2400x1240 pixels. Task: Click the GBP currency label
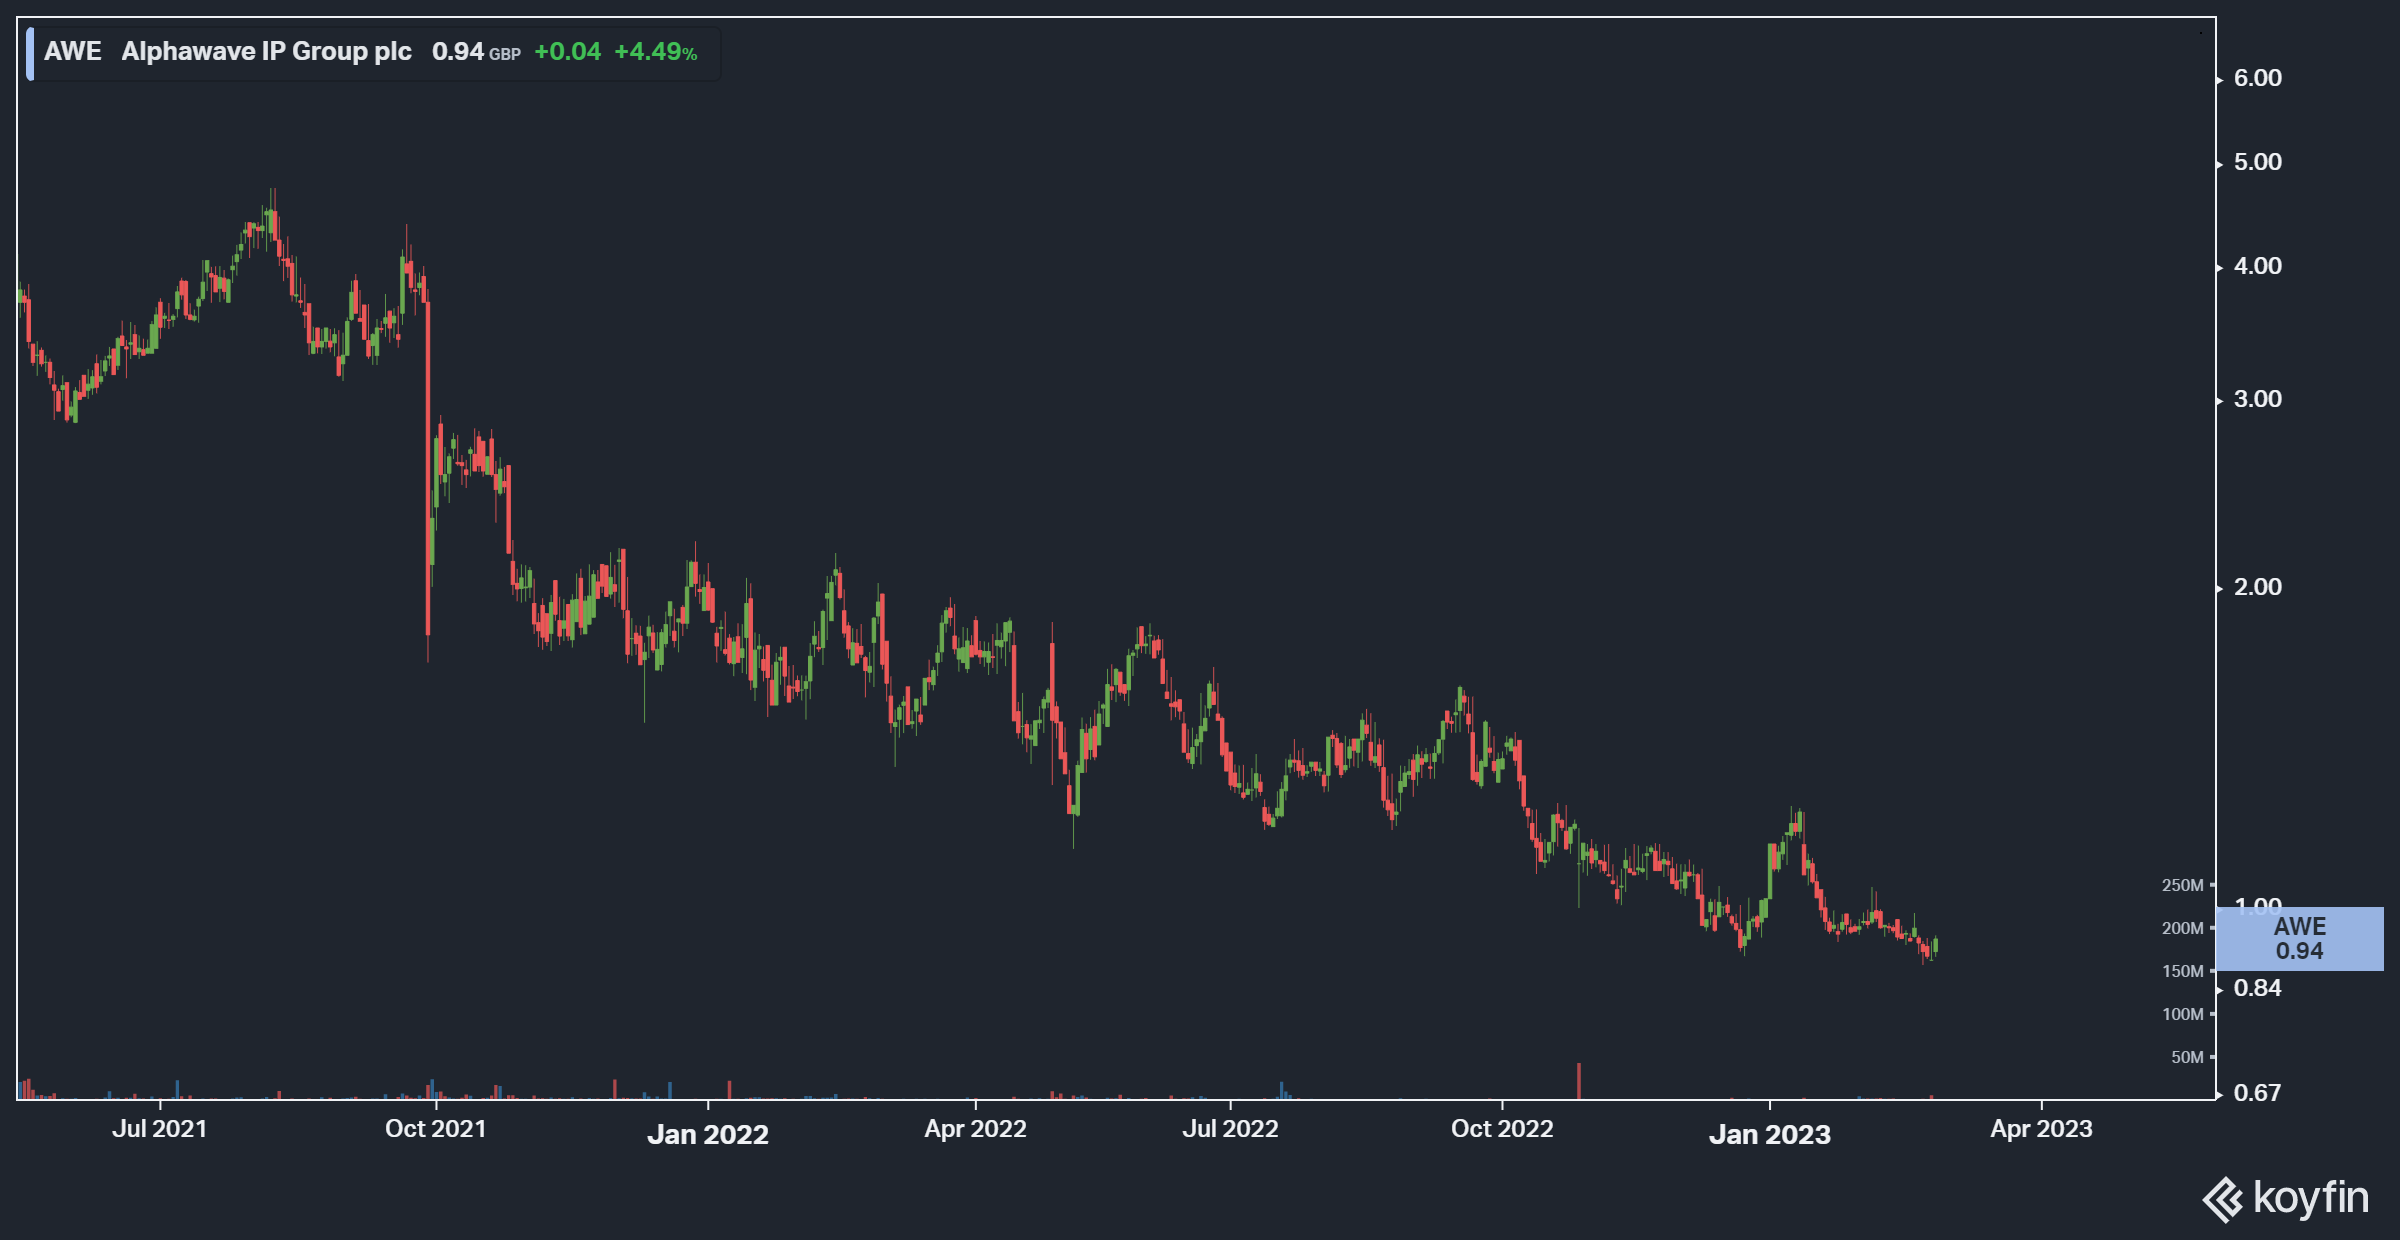[x=505, y=55]
